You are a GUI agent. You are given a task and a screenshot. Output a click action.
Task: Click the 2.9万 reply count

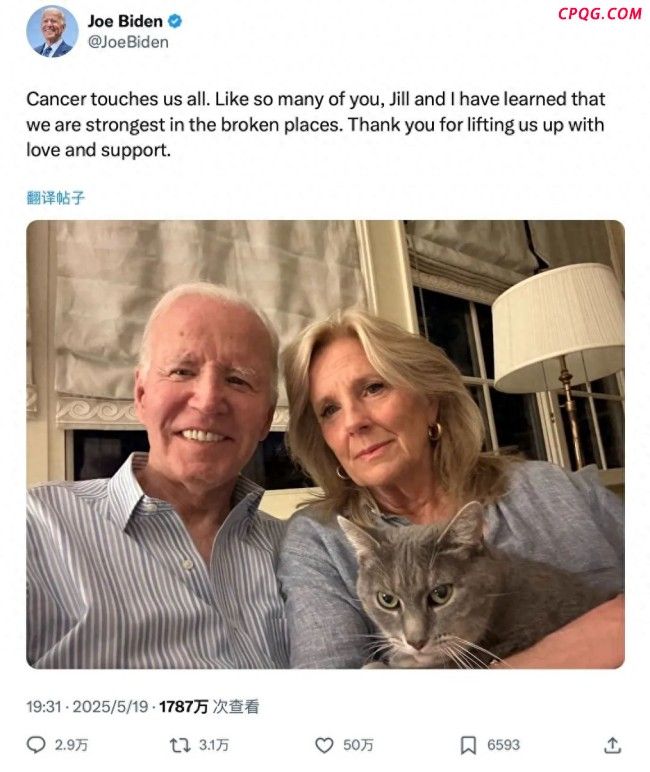pyautogui.click(x=71, y=745)
